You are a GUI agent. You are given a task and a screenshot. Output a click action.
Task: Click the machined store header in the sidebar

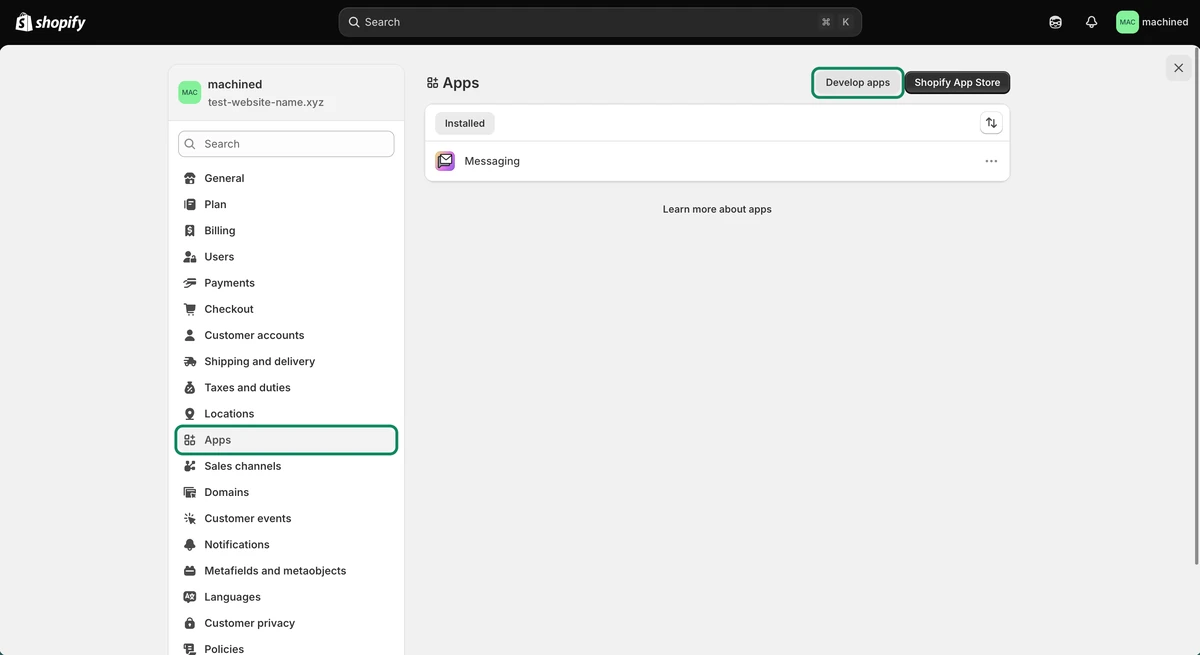(287, 92)
